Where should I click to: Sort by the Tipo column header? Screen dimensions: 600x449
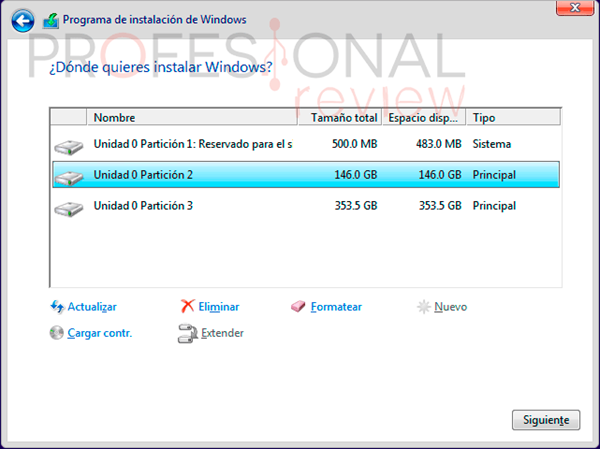pos(514,118)
